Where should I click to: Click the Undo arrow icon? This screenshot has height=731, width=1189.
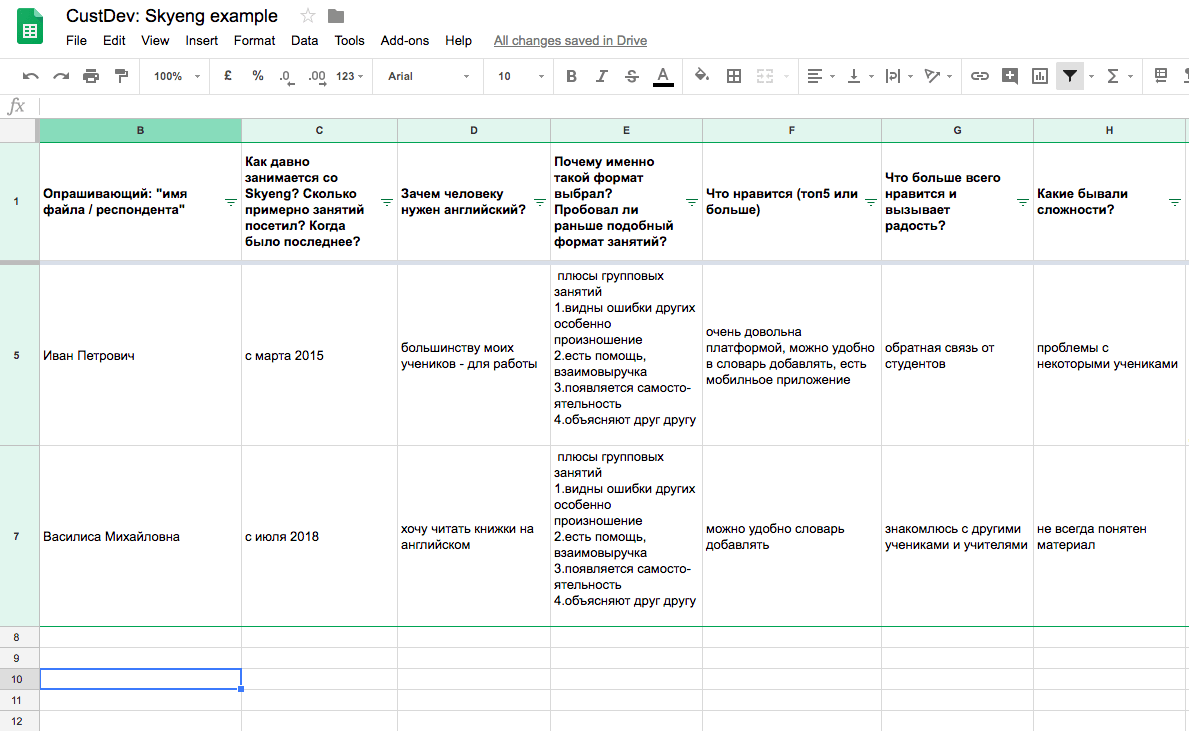tap(30, 76)
